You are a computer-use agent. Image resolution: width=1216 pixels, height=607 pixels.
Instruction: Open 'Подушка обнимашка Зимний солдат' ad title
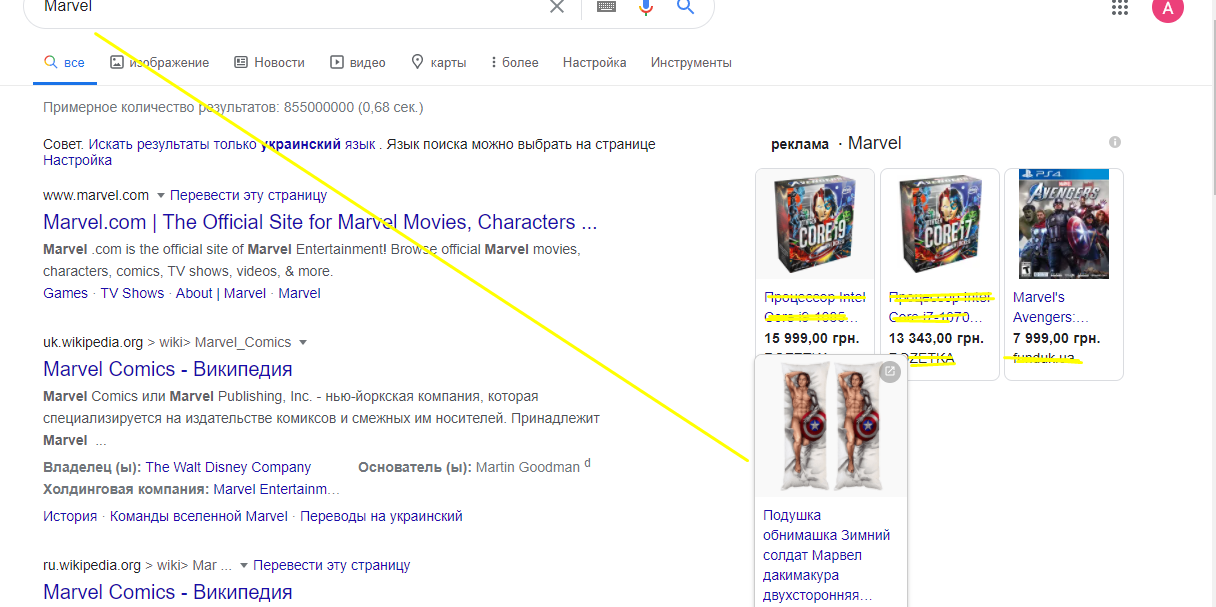pyautogui.click(x=827, y=555)
